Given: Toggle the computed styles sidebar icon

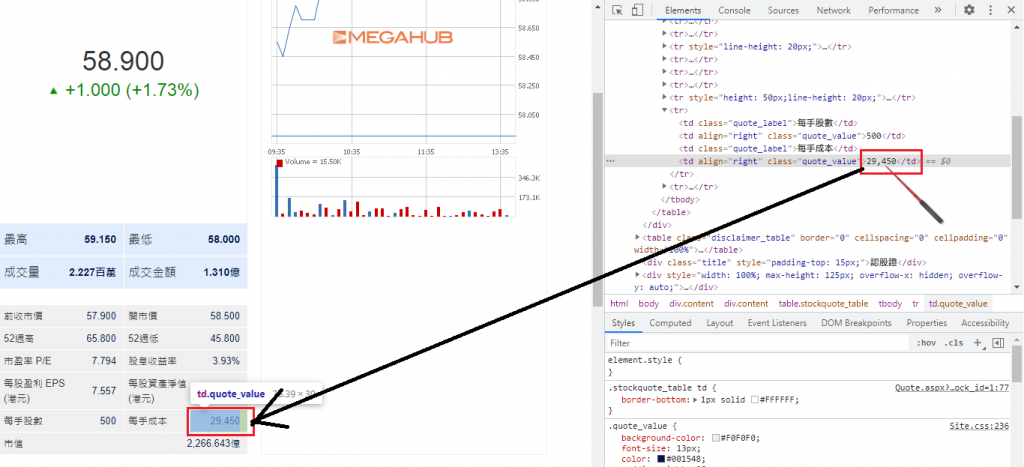Looking at the screenshot, I should [998, 343].
